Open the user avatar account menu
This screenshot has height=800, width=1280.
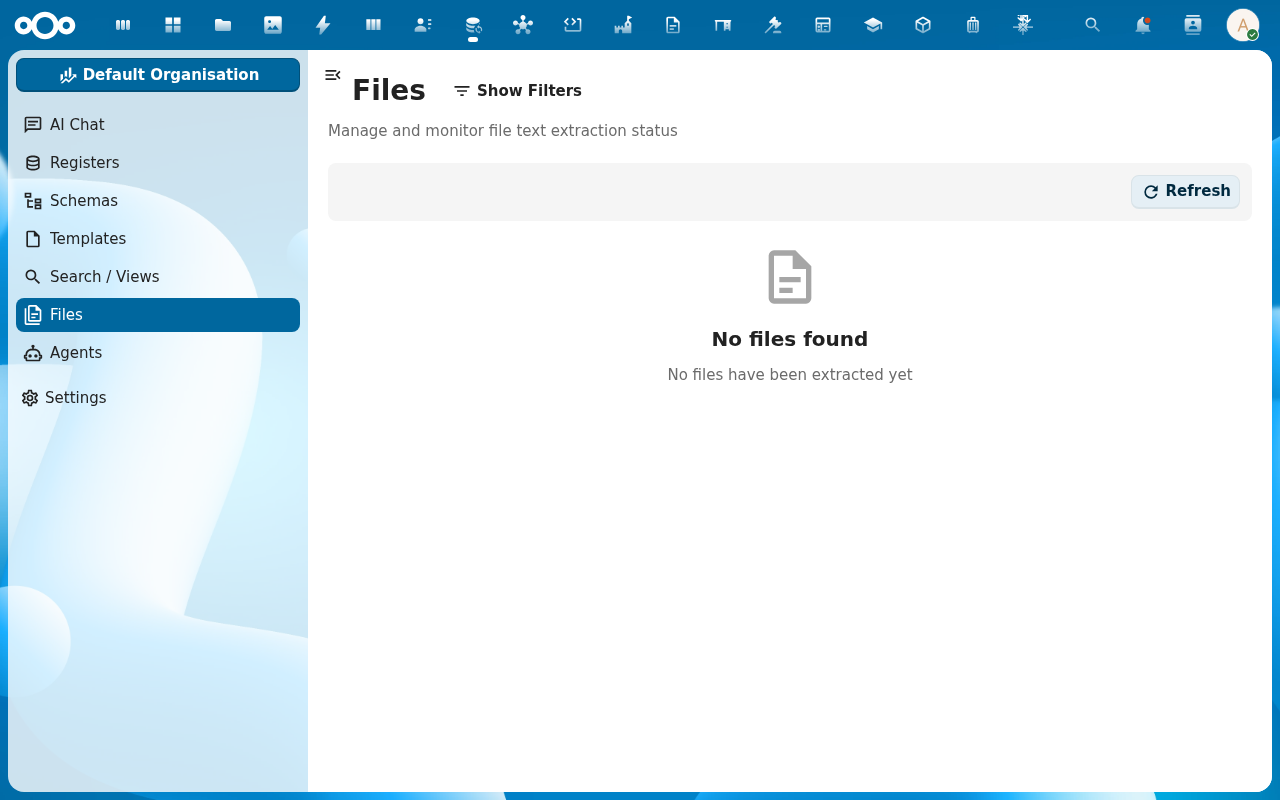coord(1243,25)
